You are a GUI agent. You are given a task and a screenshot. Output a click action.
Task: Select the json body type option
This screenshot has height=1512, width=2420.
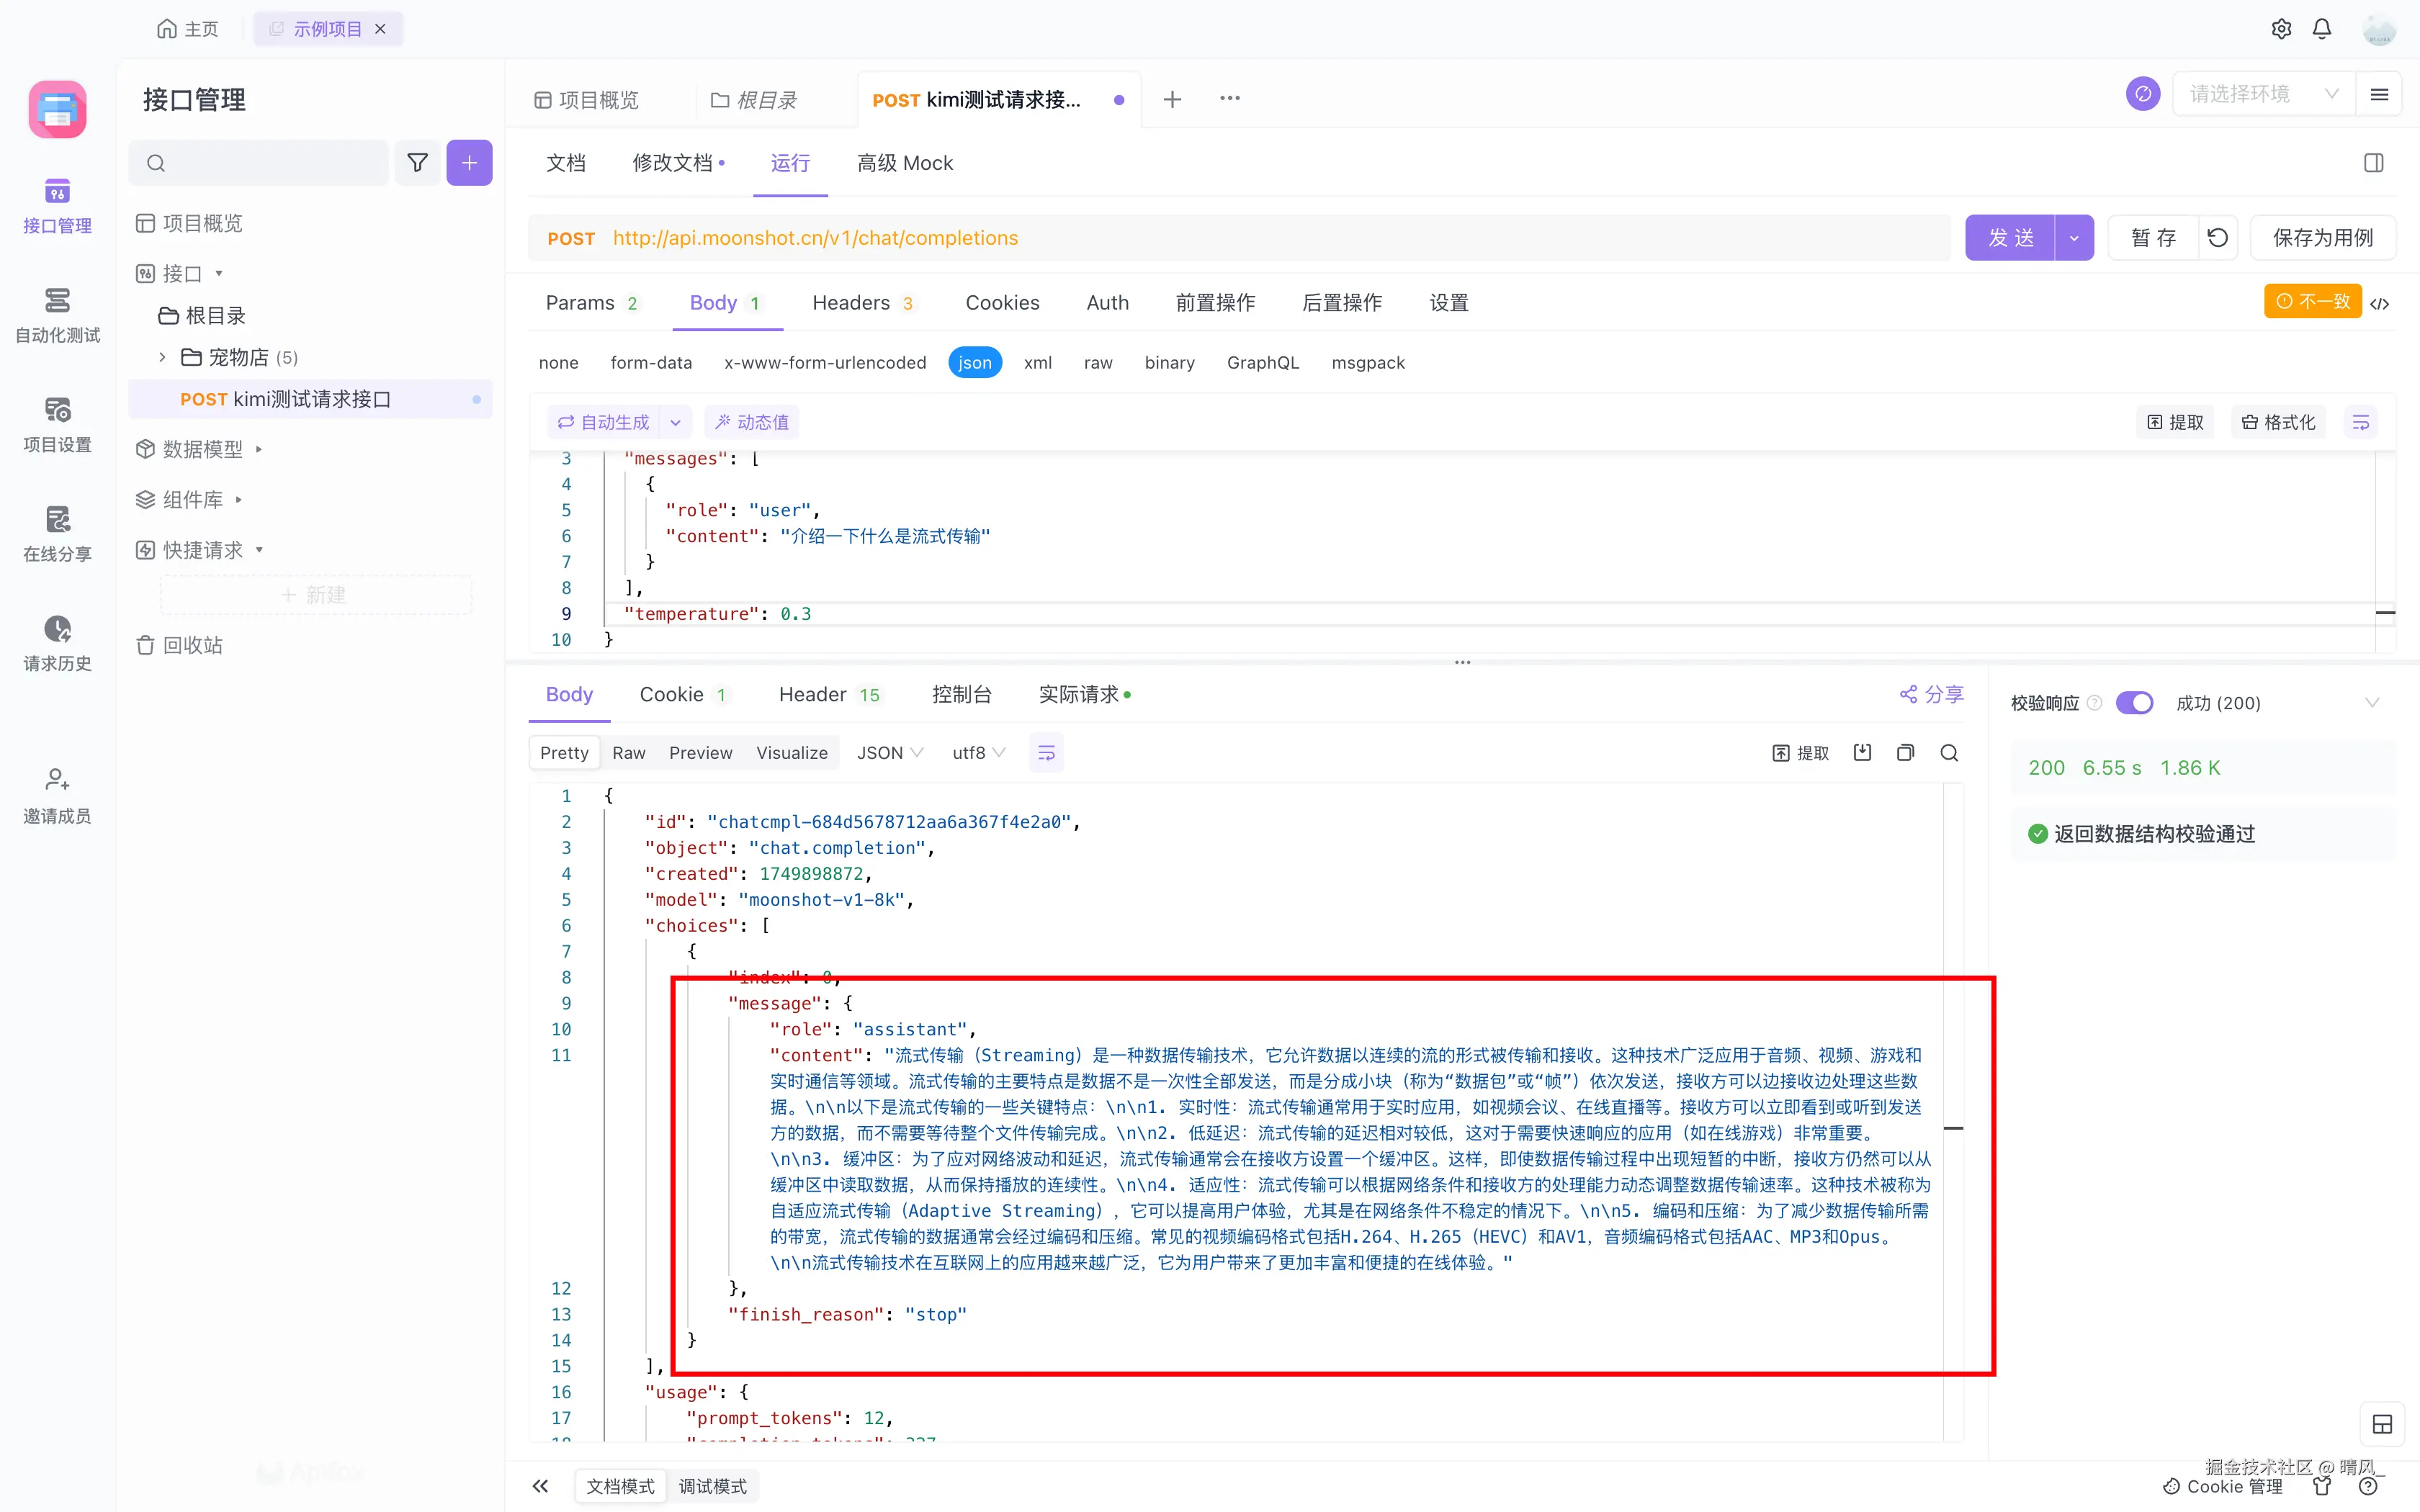[x=974, y=363]
